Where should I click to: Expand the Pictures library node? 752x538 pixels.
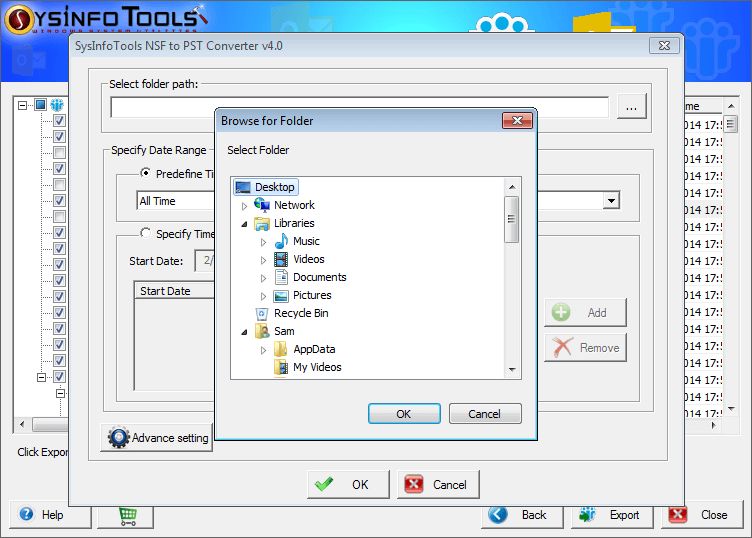click(263, 296)
